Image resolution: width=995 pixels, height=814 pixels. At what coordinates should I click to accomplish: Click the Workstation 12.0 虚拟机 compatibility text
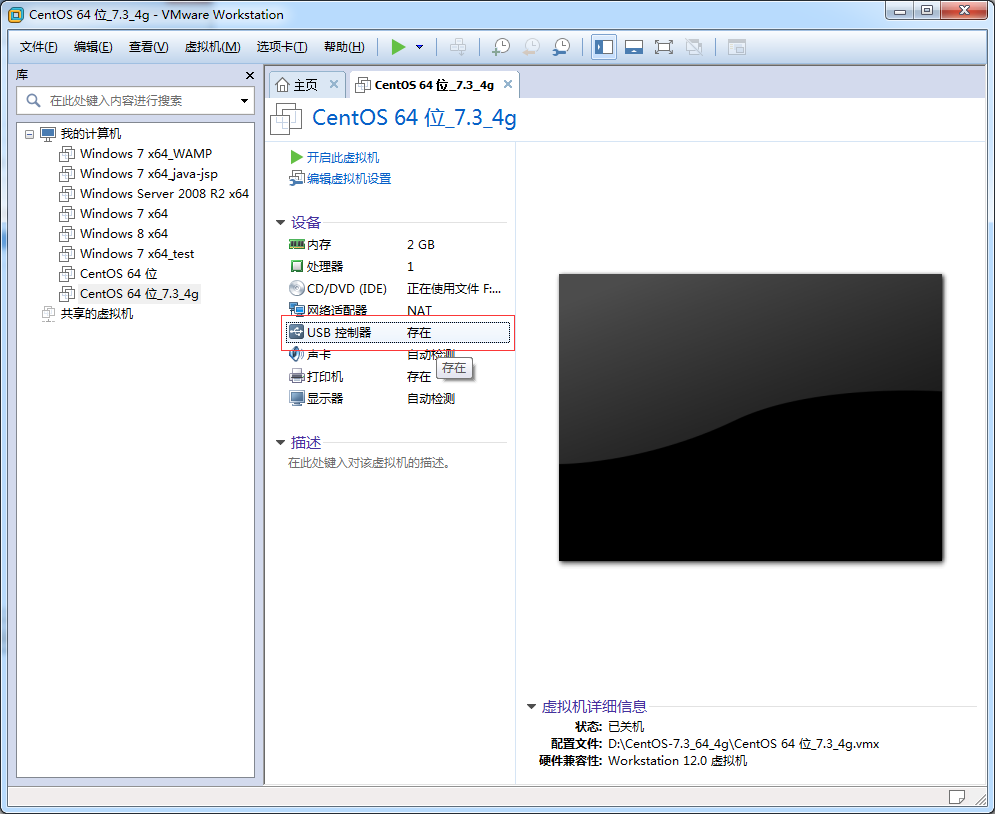(x=677, y=761)
